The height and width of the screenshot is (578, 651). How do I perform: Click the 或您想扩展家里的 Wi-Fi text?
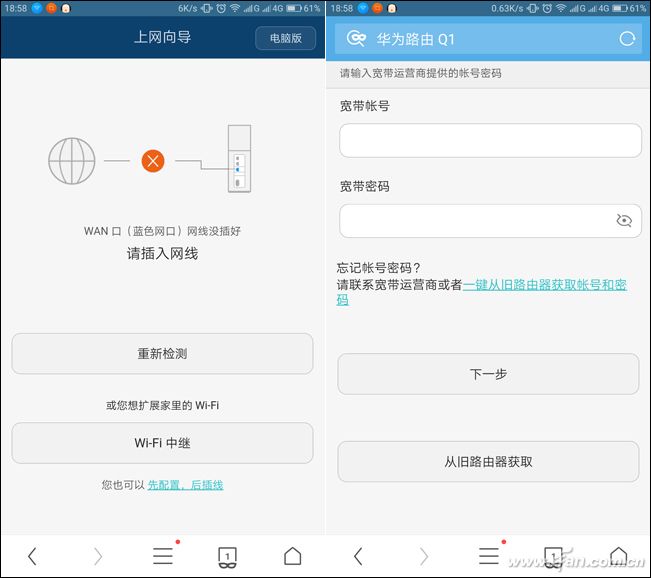tap(162, 405)
